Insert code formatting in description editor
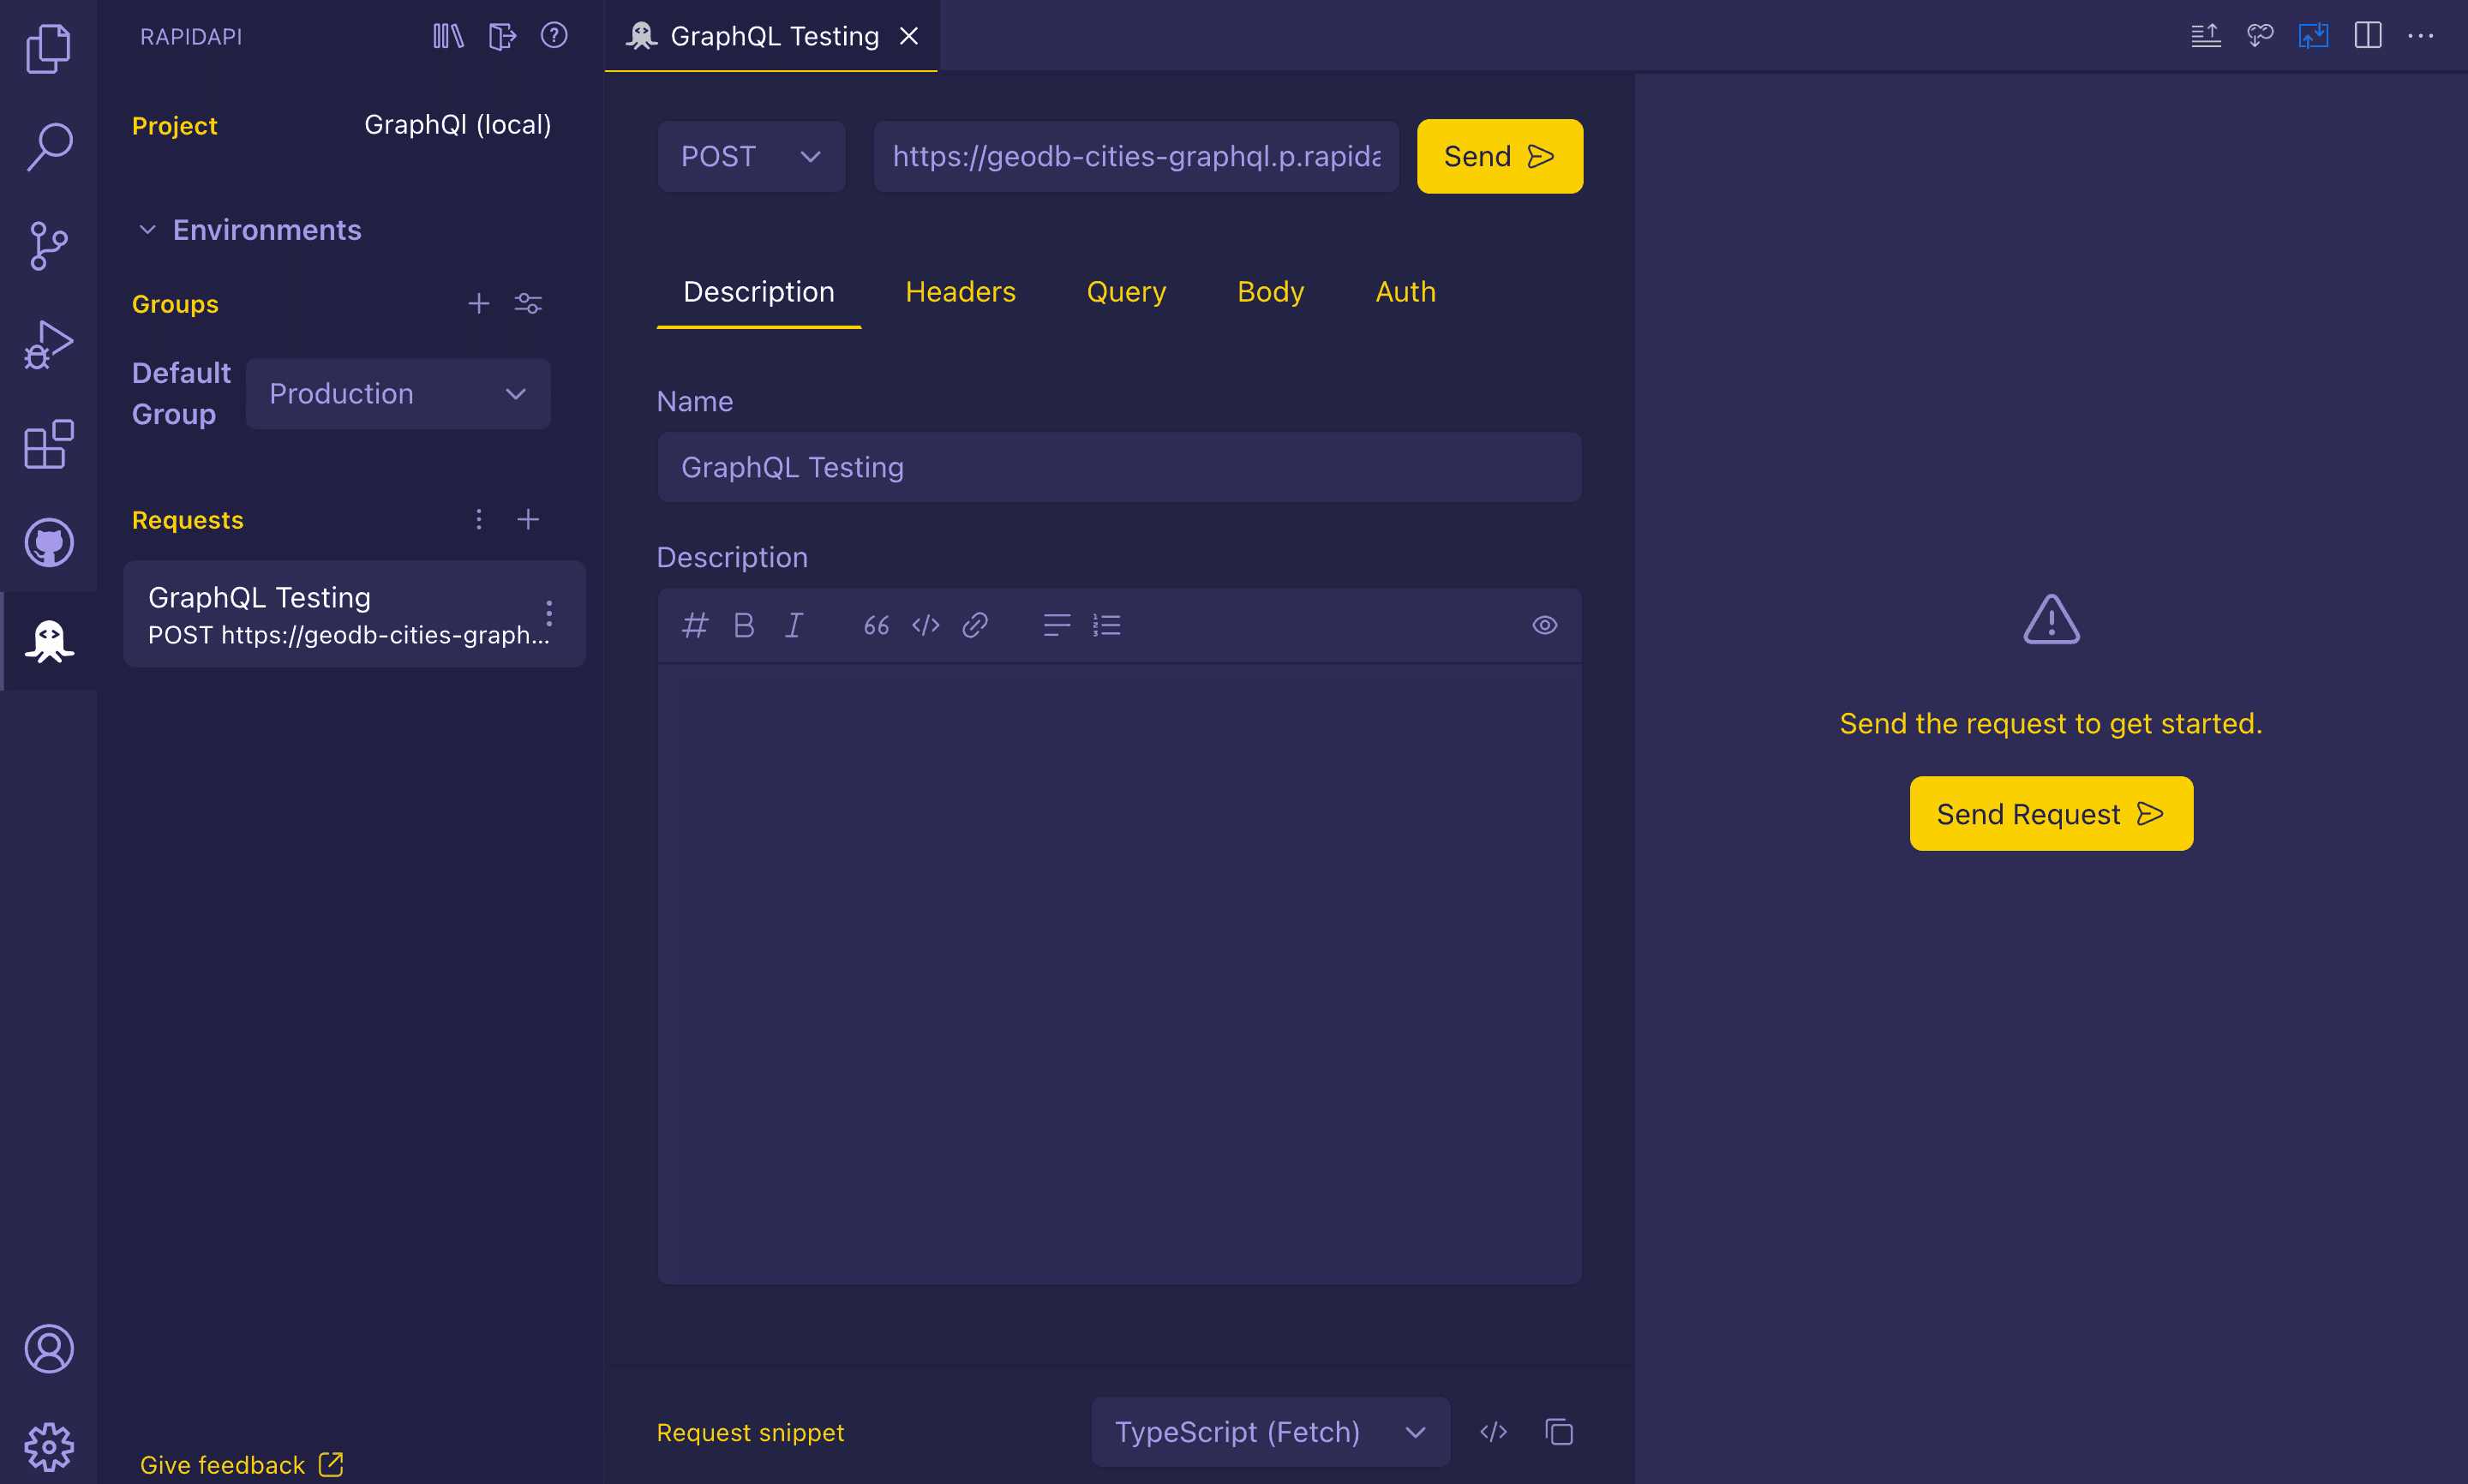 [x=926, y=625]
